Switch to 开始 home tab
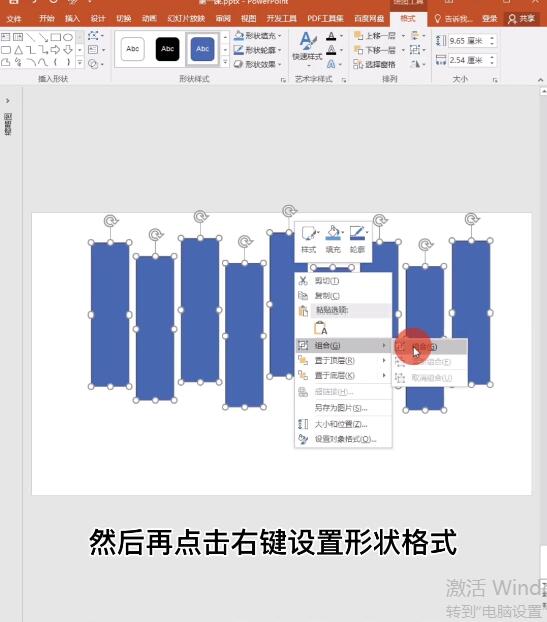The image size is (547, 622). [46, 18]
